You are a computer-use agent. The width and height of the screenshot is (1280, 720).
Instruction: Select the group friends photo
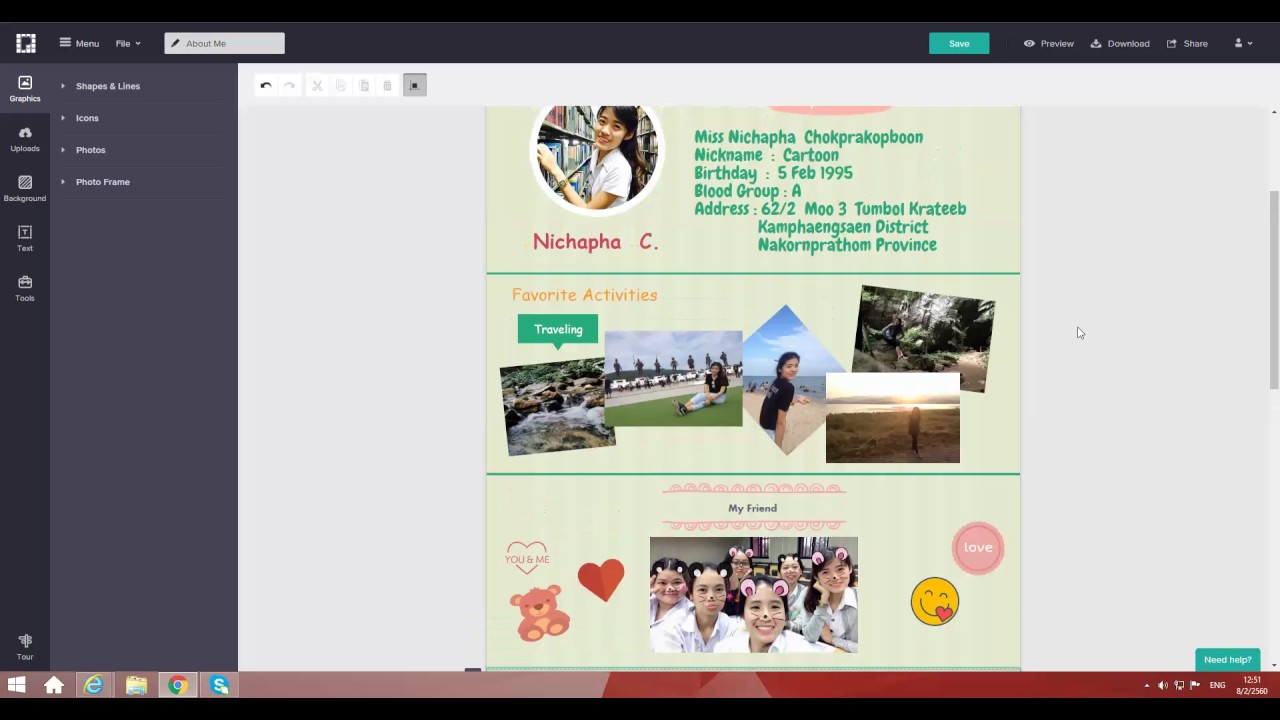754,595
